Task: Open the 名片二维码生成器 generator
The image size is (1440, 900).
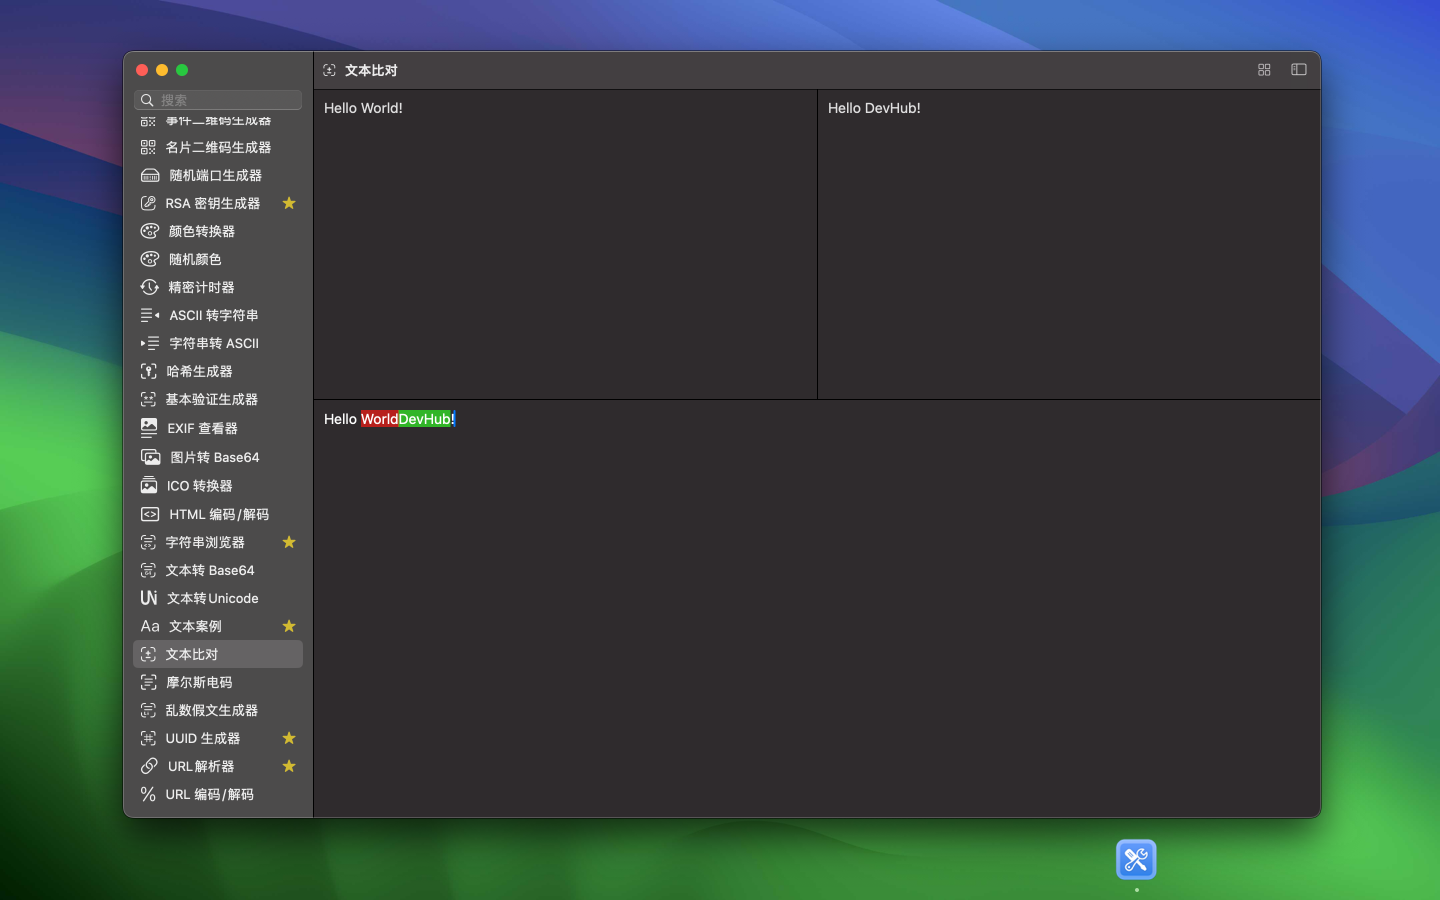Action: click(216, 147)
